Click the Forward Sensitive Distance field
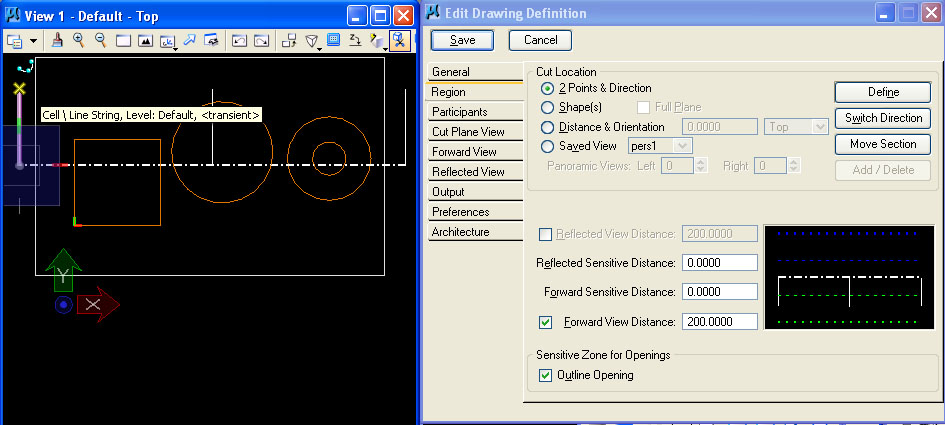 click(x=720, y=292)
